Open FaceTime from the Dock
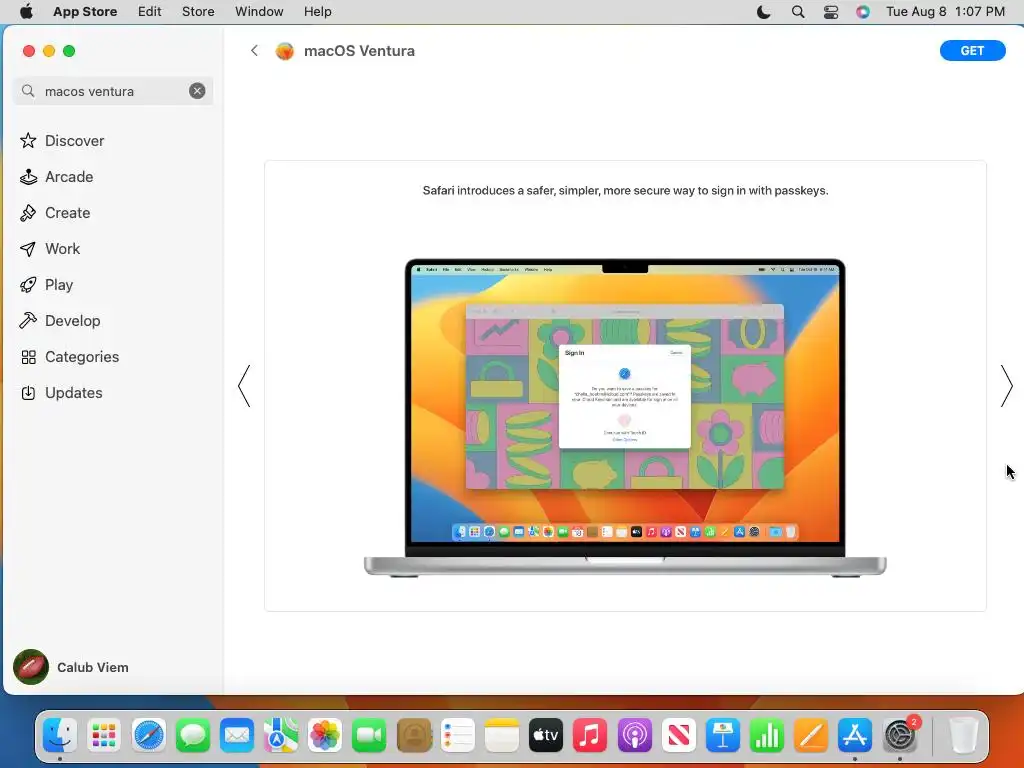The image size is (1024, 768). [369, 735]
